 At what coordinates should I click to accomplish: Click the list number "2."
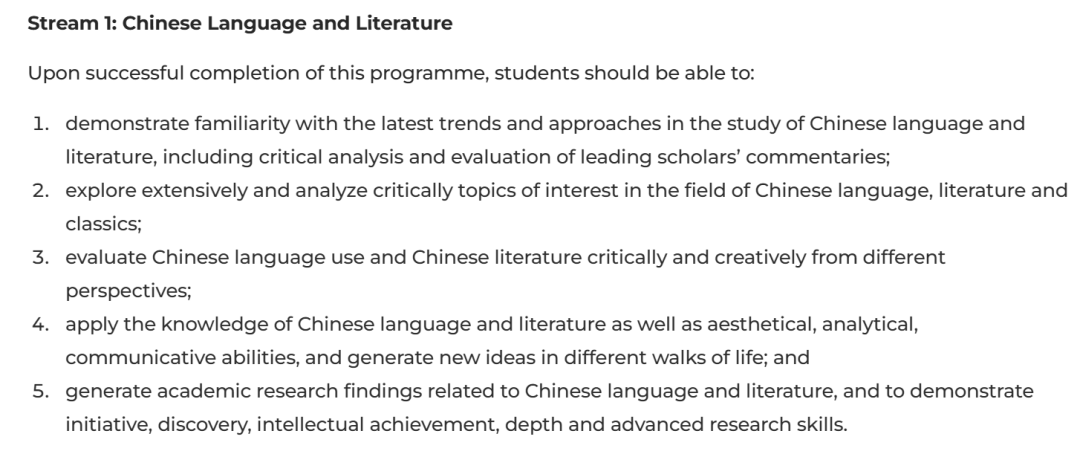tap(41, 190)
